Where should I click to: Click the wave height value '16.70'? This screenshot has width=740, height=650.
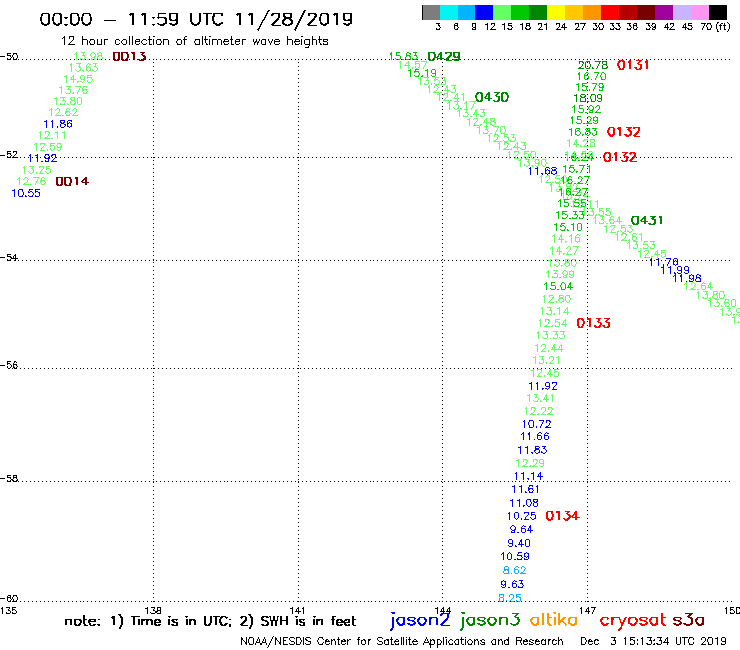tap(591, 76)
